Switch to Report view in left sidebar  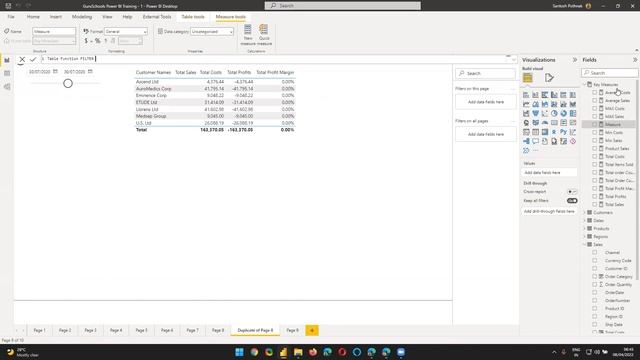[x=7, y=60]
